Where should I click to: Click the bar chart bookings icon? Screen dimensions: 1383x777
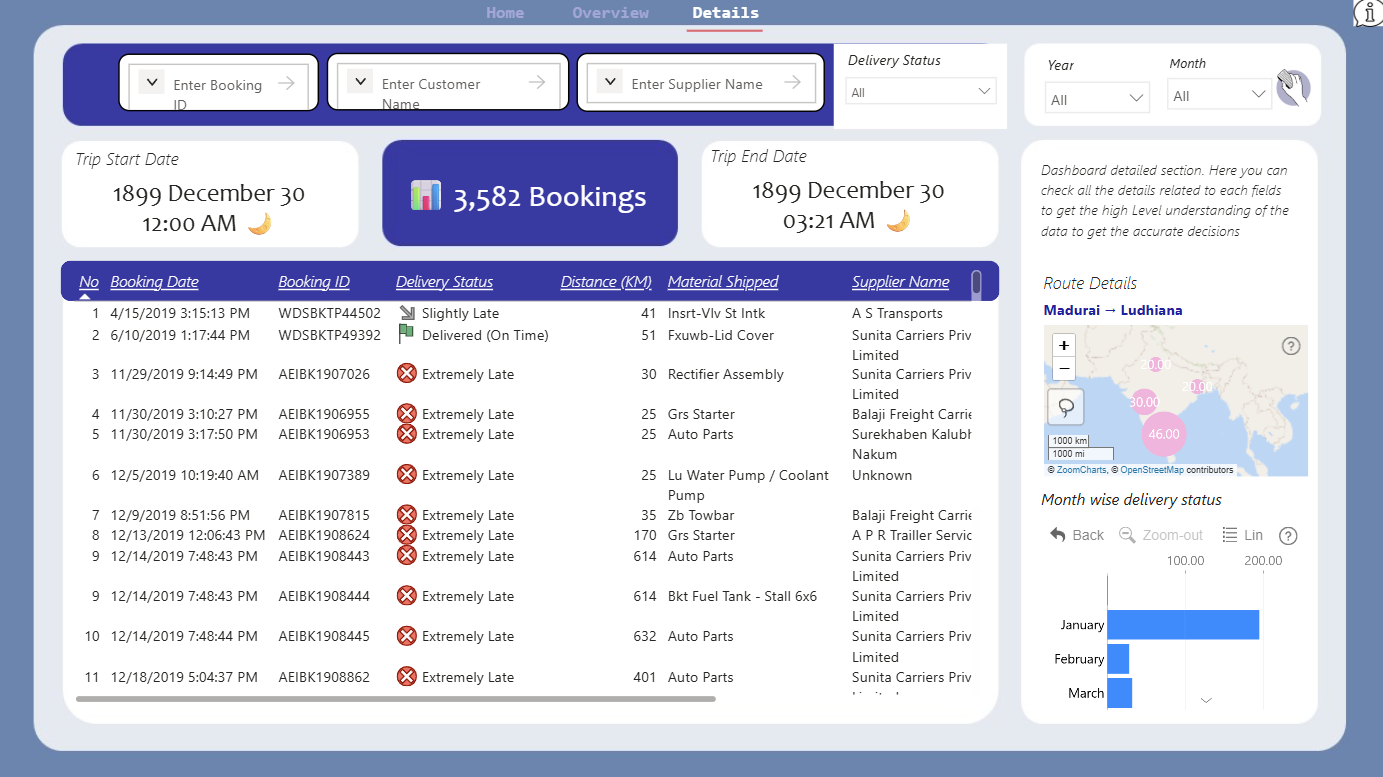(x=426, y=195)
